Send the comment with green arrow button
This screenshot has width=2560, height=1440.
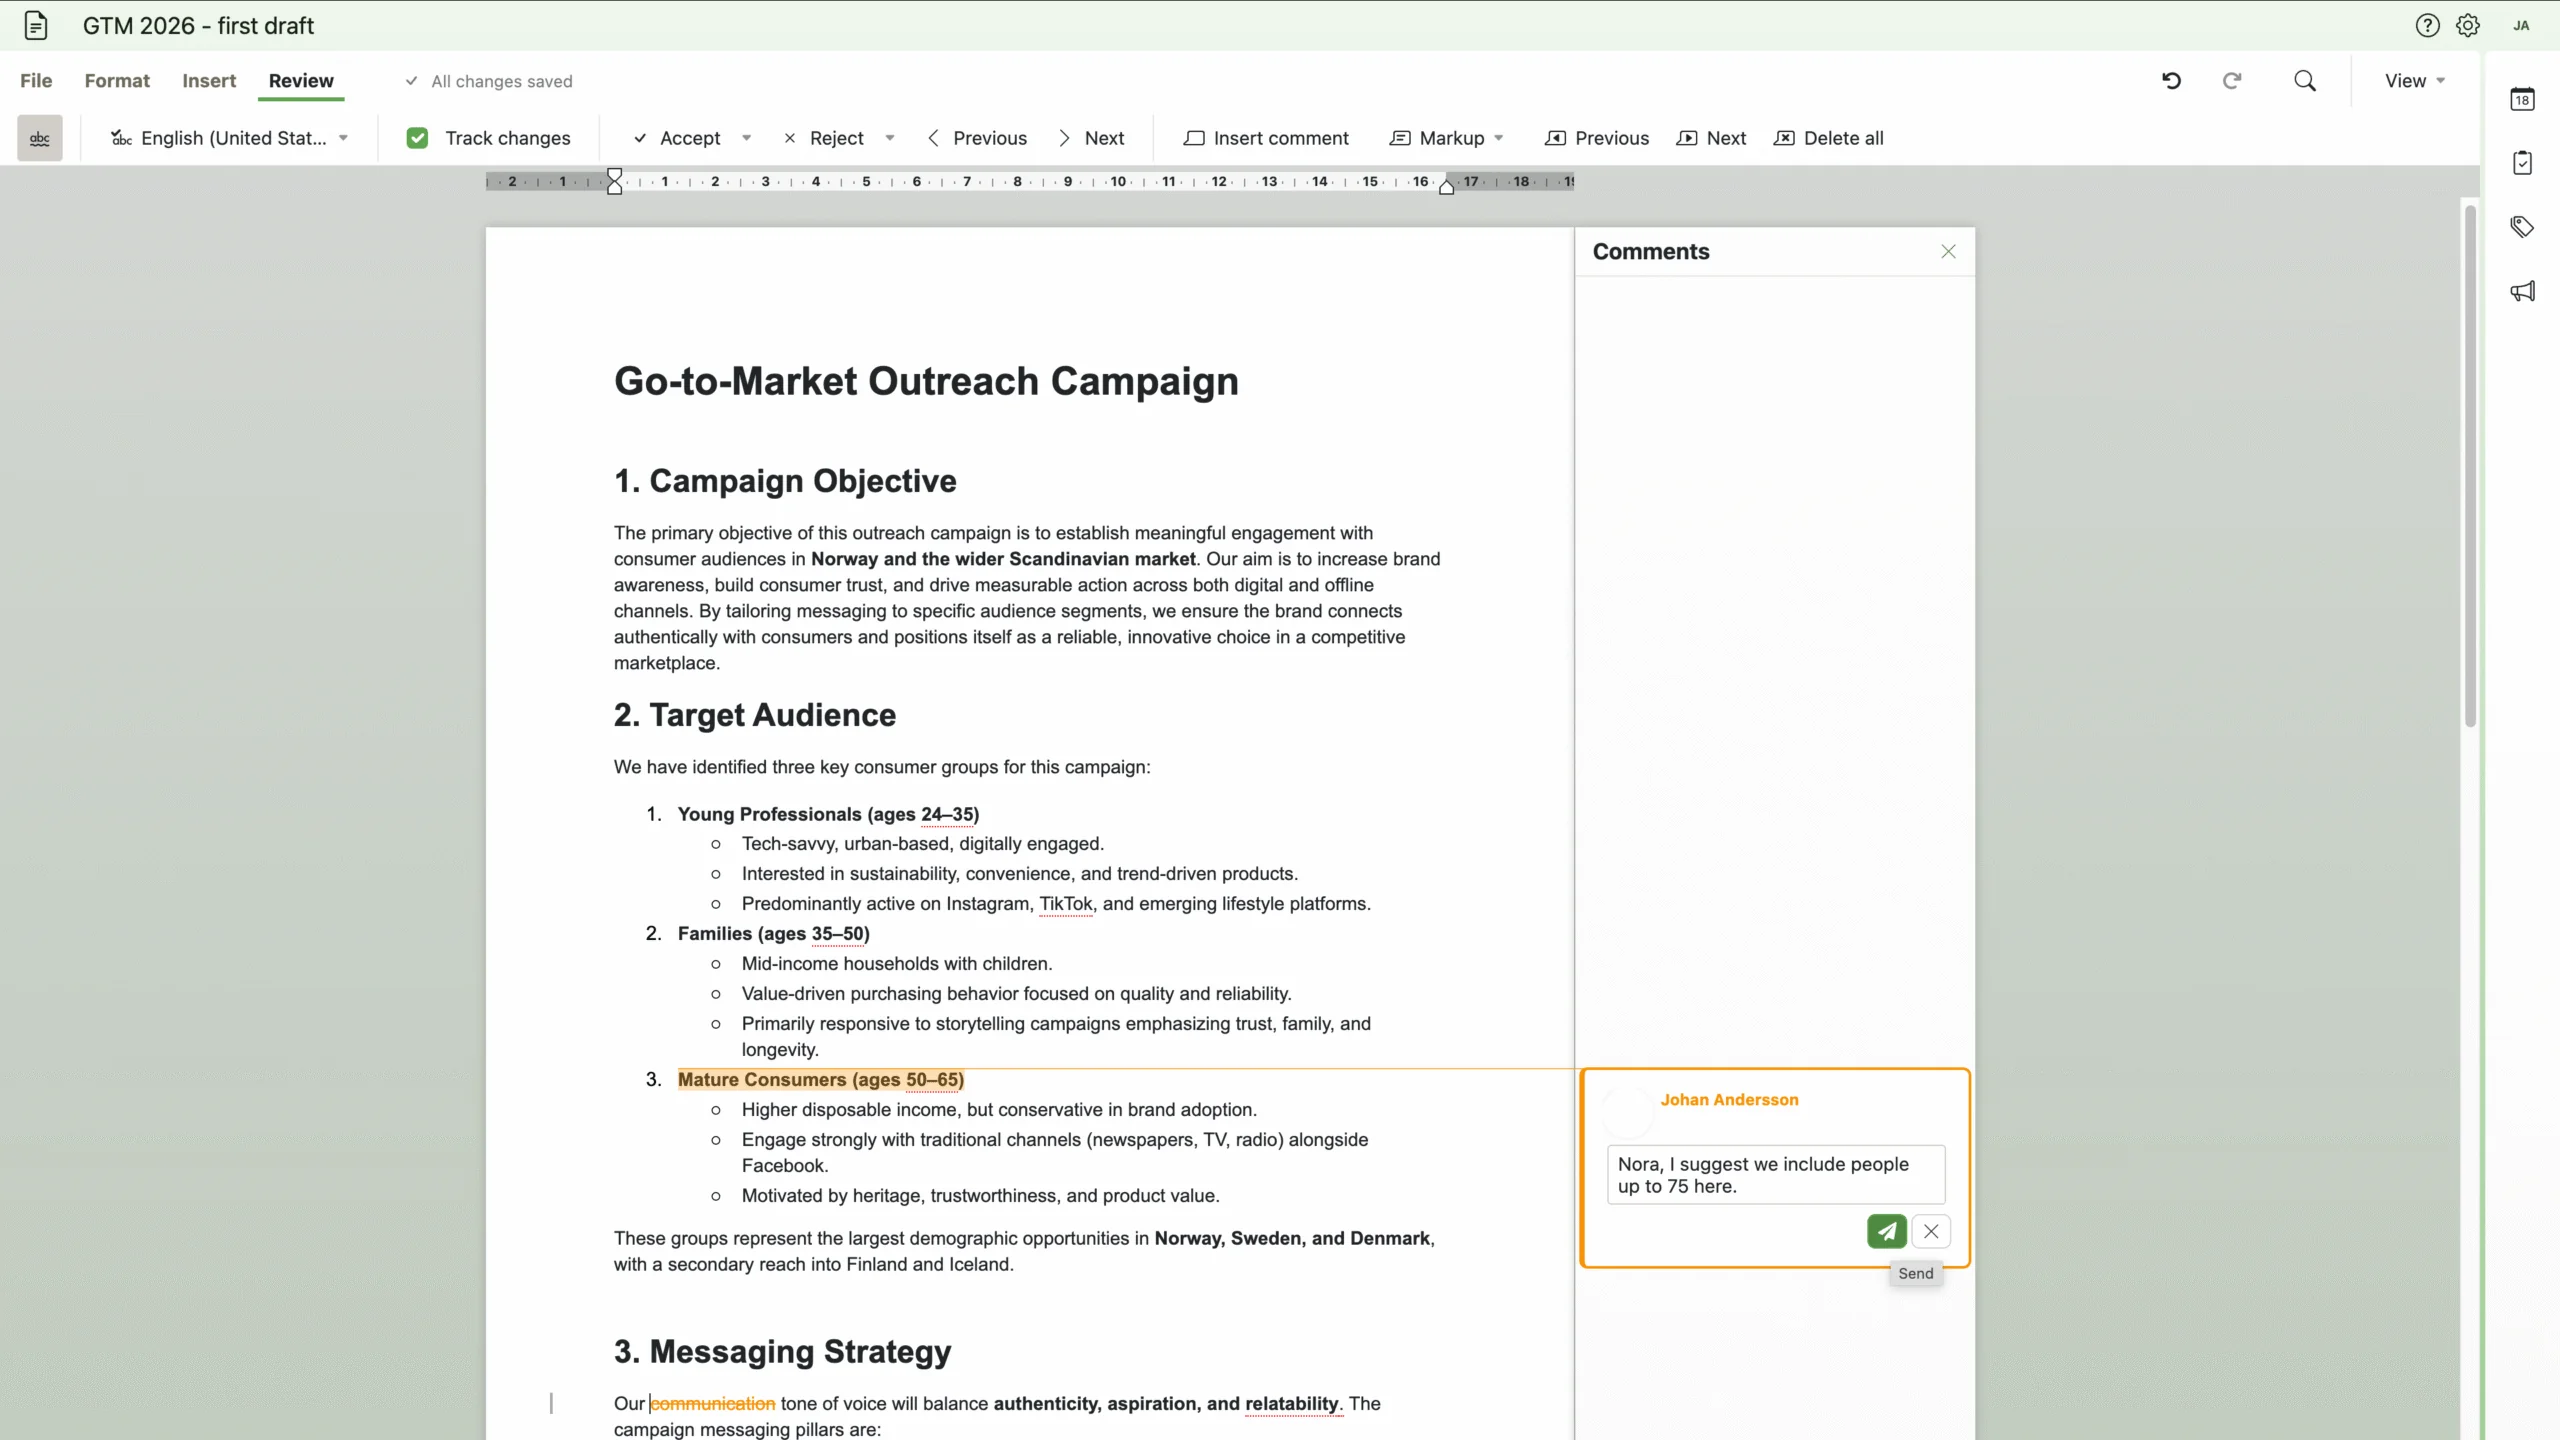(1886, 1231)
